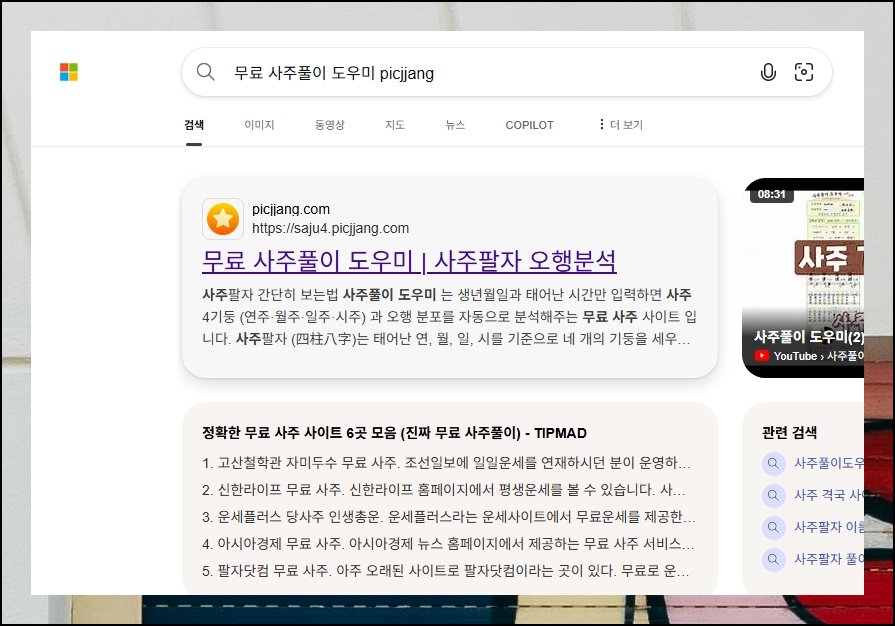Click search icon beside 사주팔자 풀이 suggestion
This screenshot has height=626, width=895.
(x=773, y=559)
